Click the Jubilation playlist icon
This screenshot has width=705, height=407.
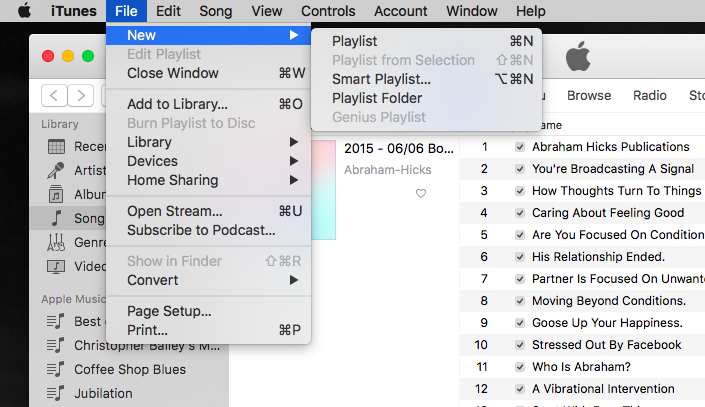click(56, 393)
